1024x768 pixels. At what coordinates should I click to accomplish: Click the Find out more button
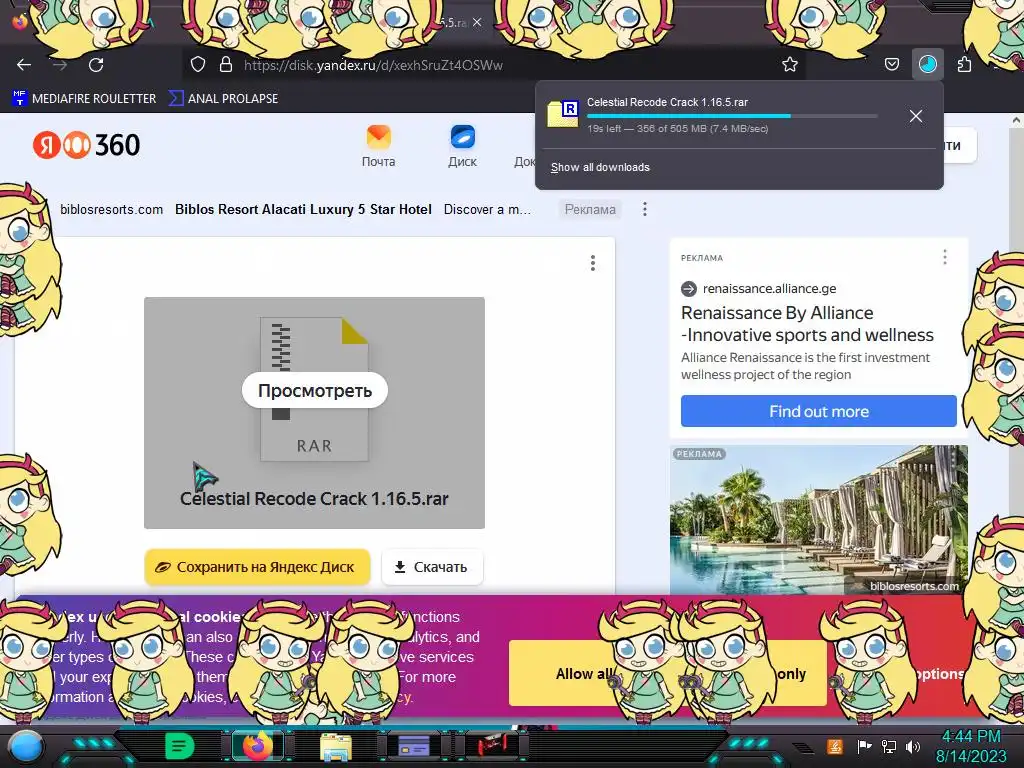(x=818, y=411)
